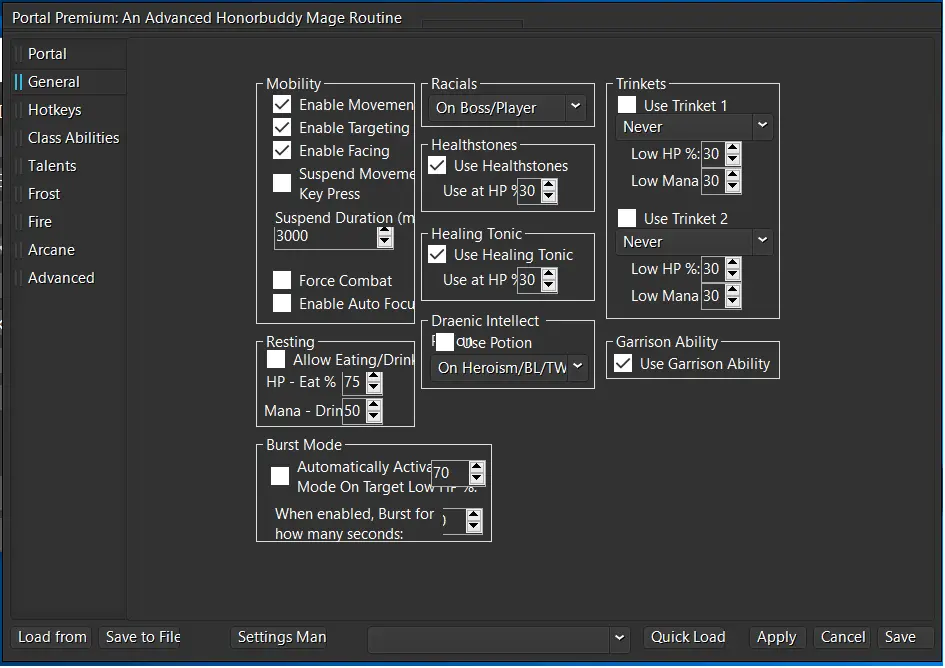Uncheck Use Garrison Ability

[623, 364]
